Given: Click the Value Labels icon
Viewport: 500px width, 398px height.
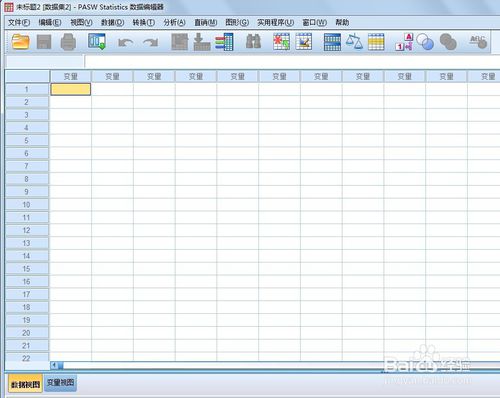Looking at the screenshot, I should 404,42.
